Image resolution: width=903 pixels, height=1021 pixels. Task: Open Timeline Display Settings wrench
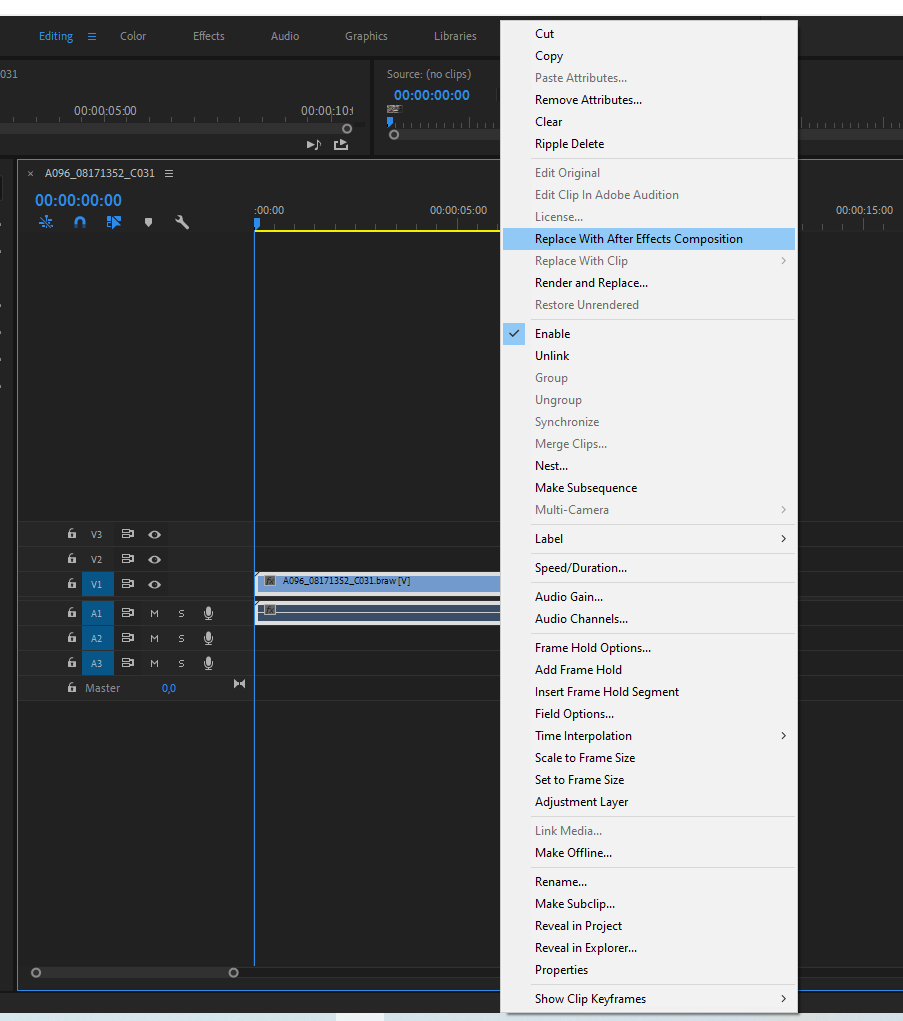182,222
